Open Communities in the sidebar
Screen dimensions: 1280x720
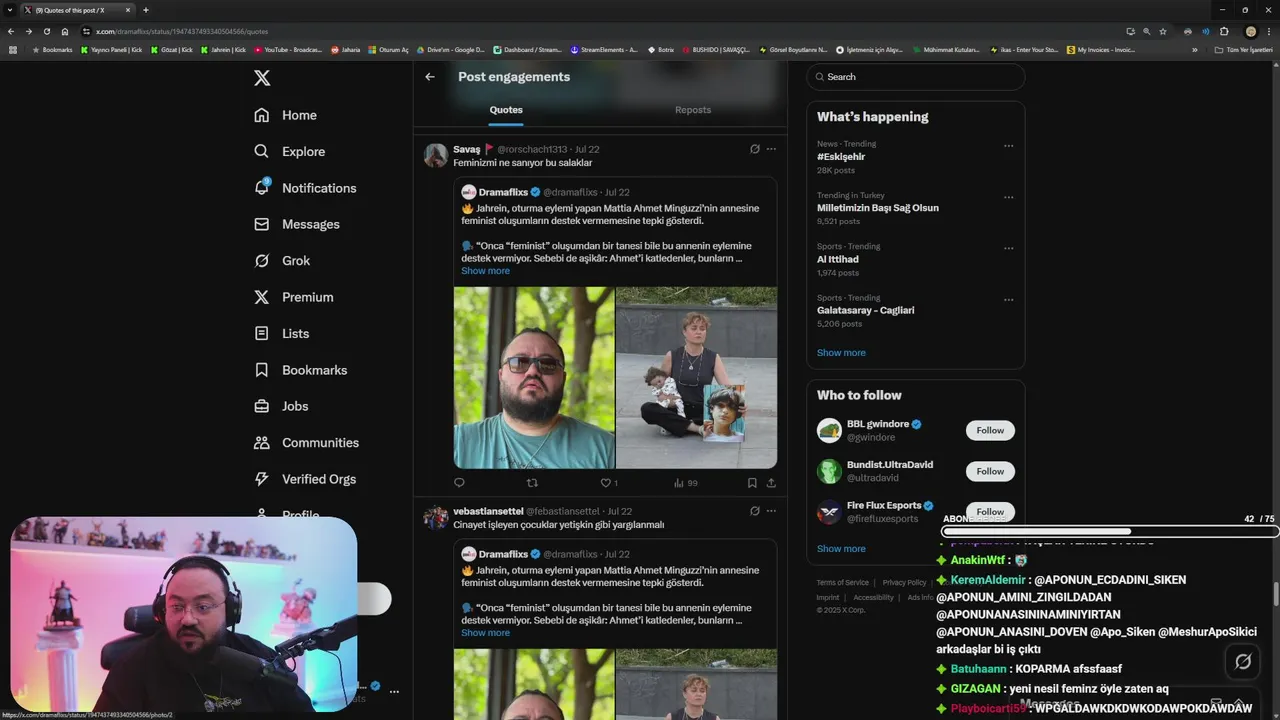(x=306, y=443)
